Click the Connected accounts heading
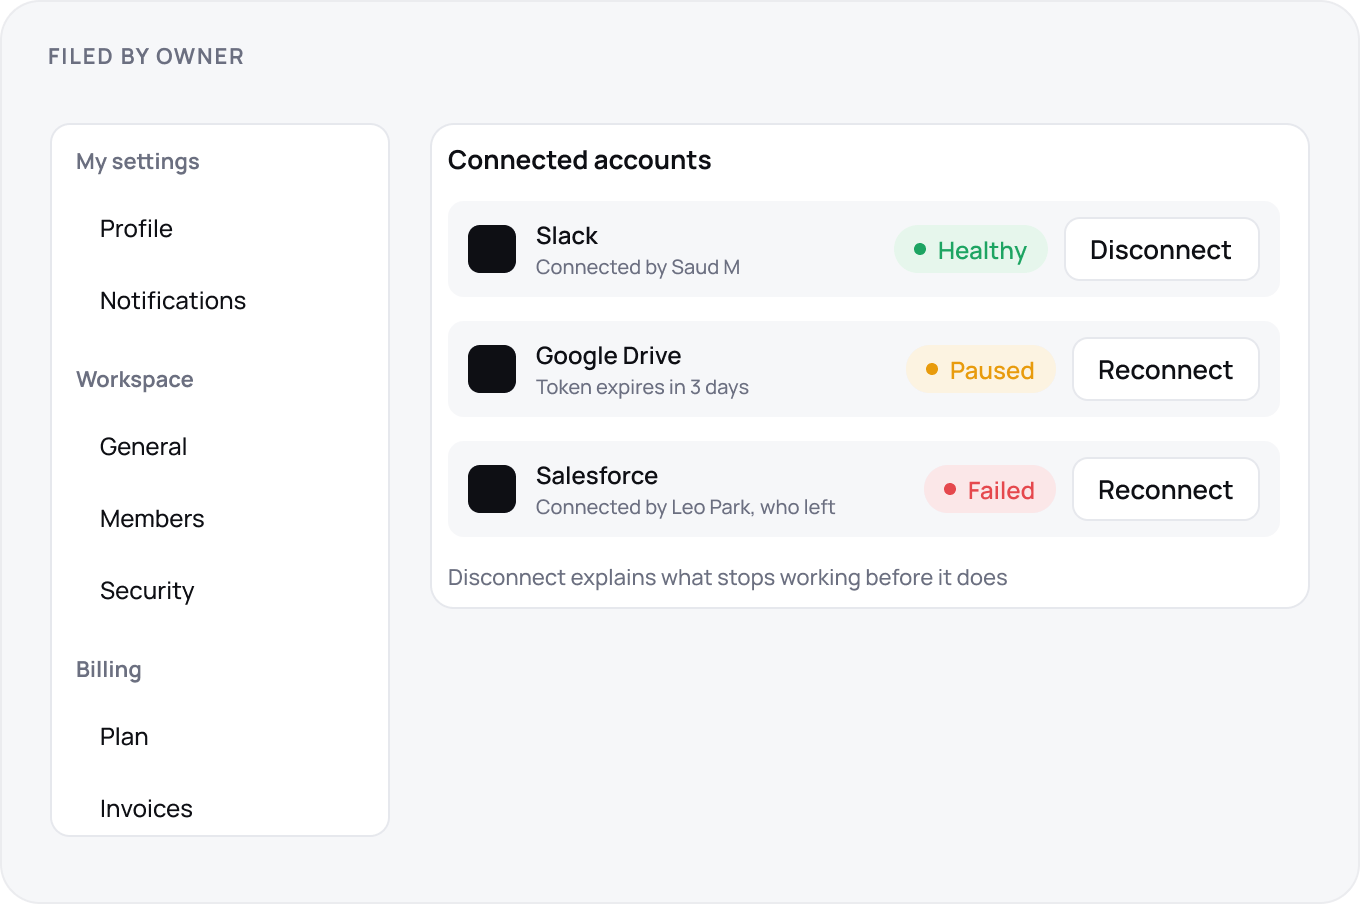 (x=580, y=160)
